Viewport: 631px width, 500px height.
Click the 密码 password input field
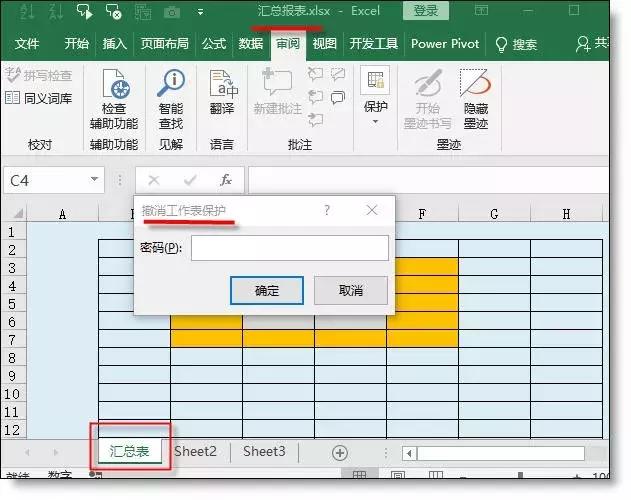coord(290,248)
